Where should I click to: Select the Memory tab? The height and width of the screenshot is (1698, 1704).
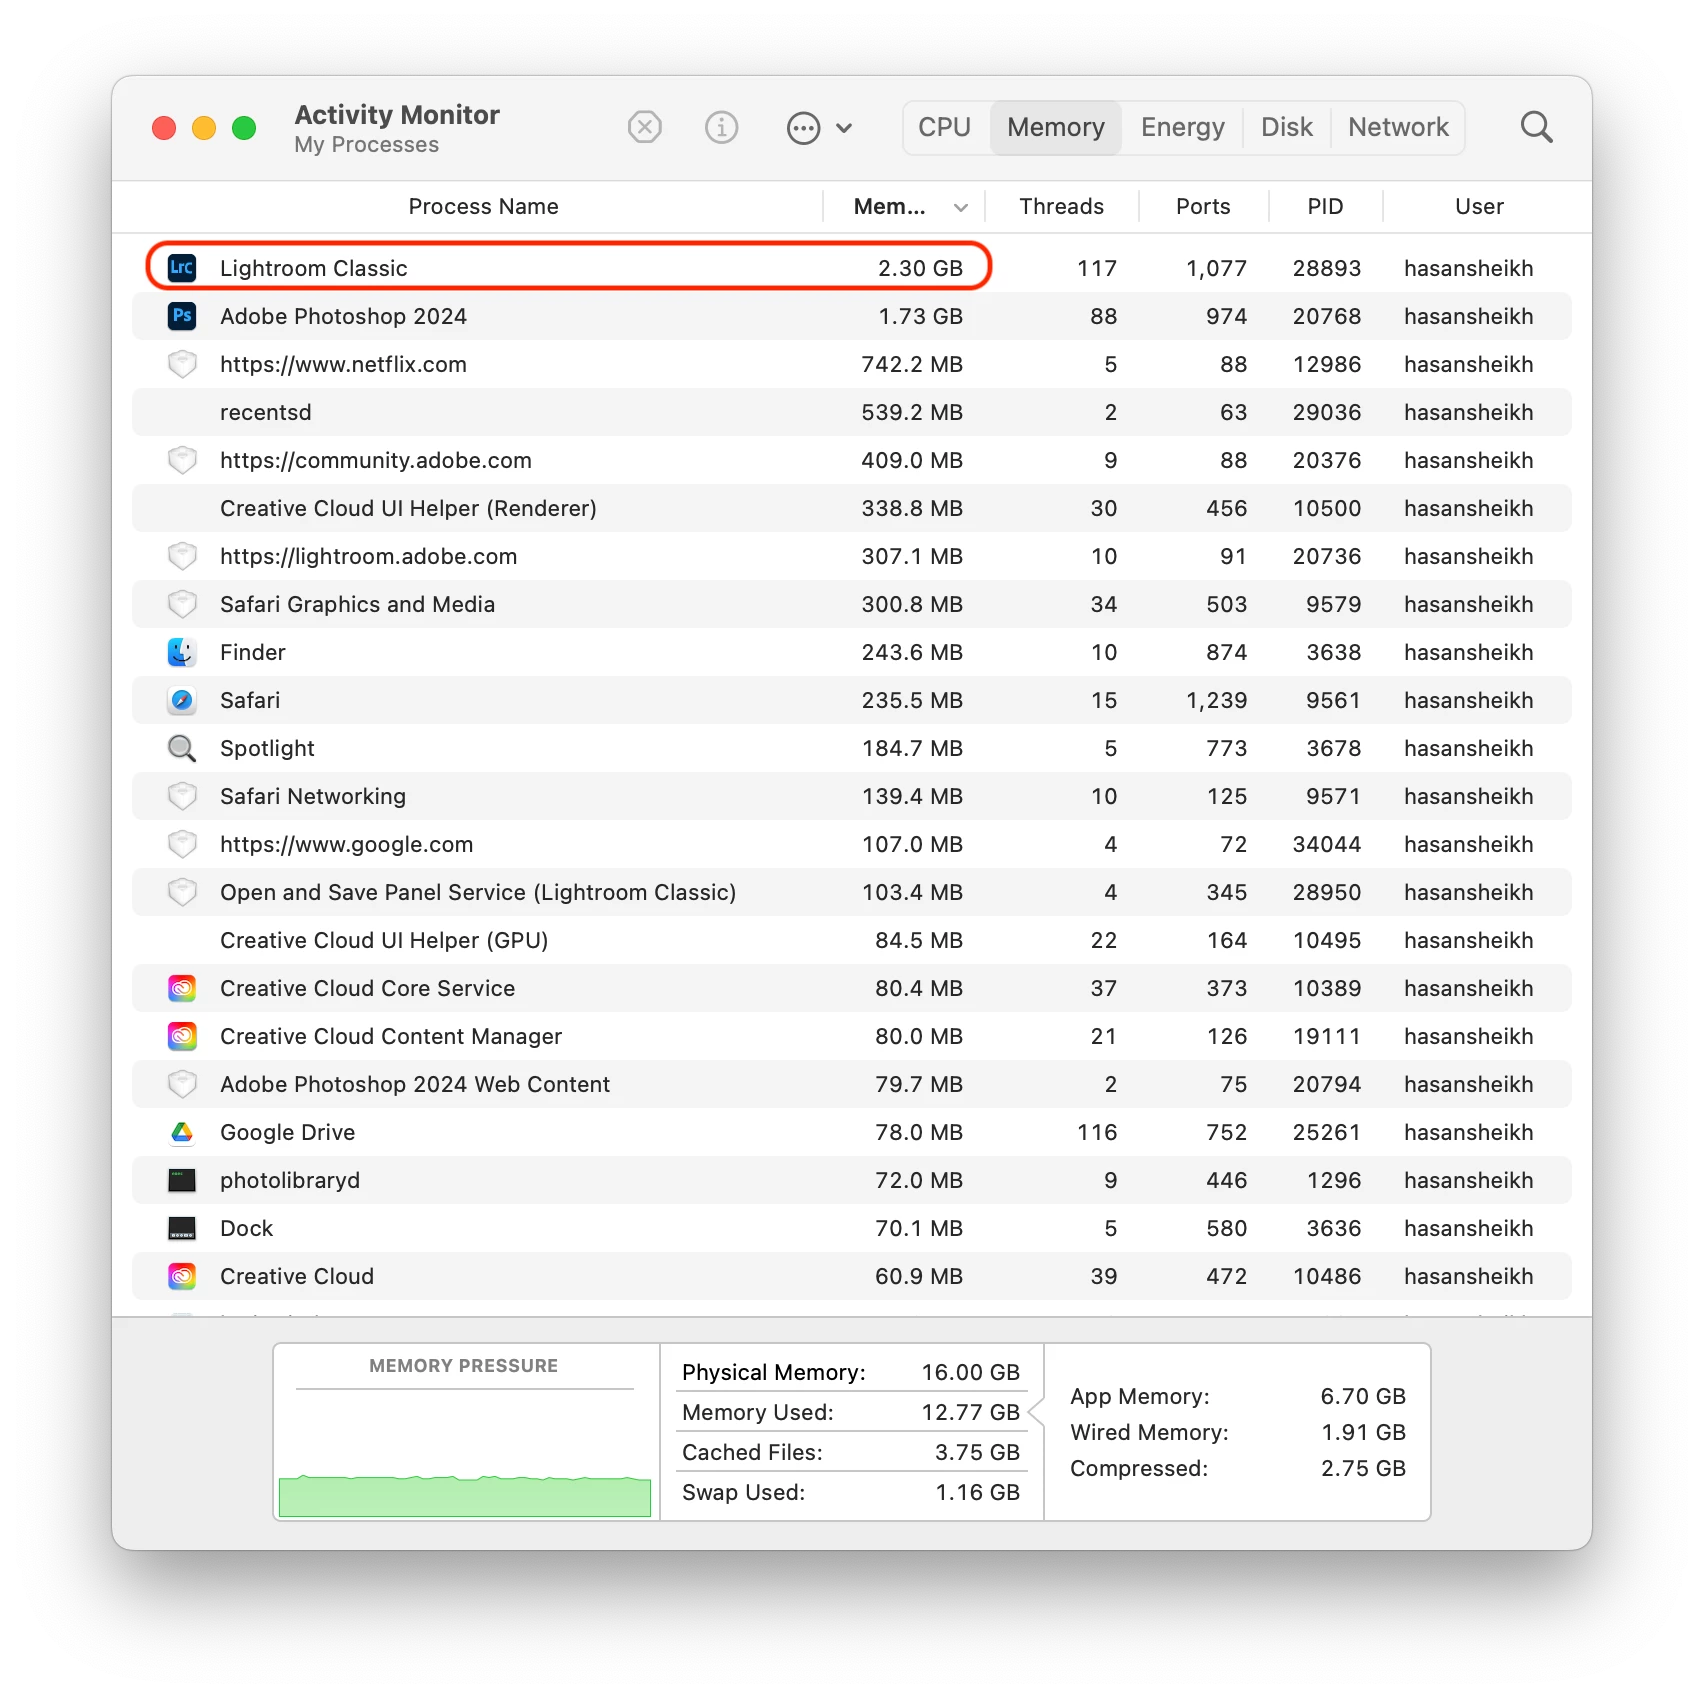1056,127
